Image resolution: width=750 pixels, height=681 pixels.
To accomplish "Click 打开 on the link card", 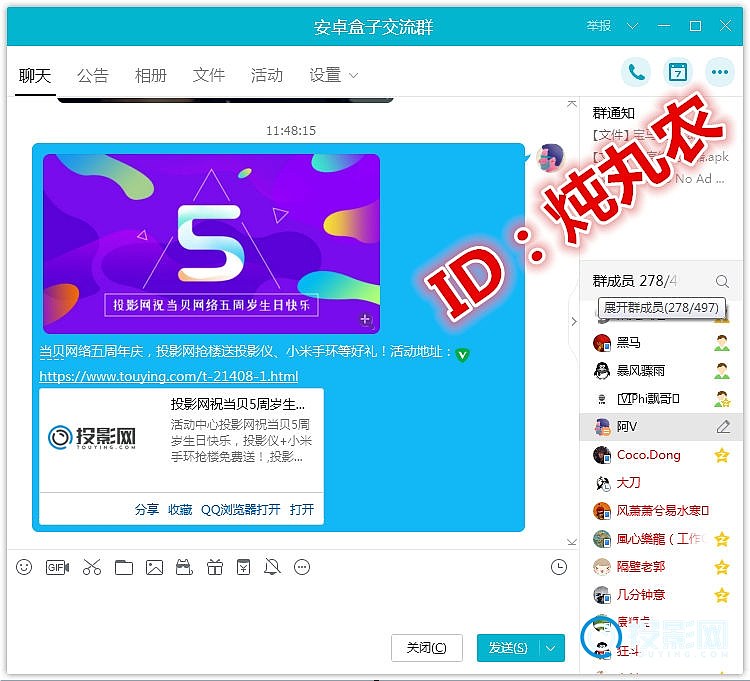I will coord(302,510).
